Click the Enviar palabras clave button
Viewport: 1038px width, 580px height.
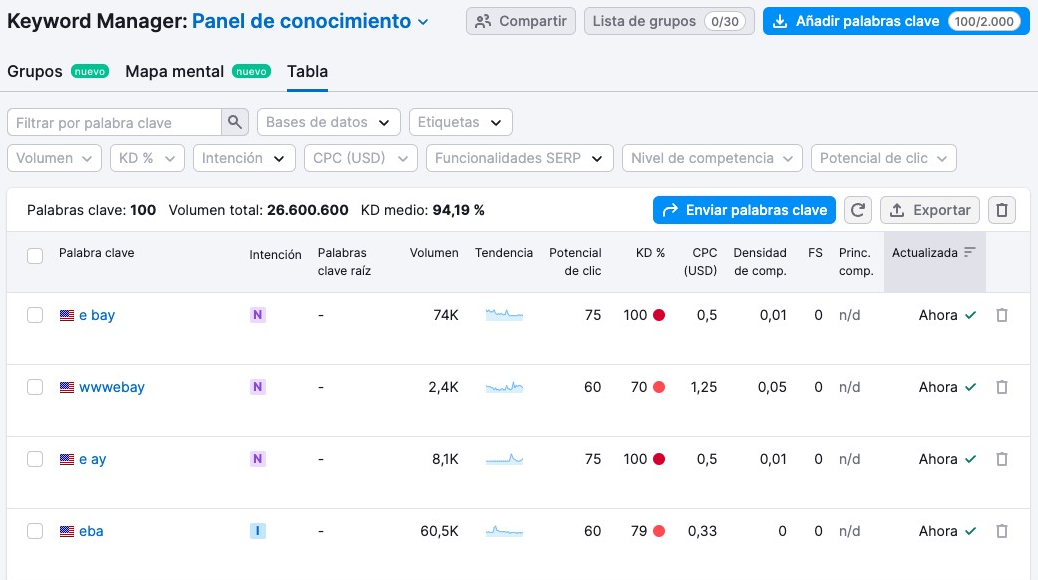[x=746, y=210]
